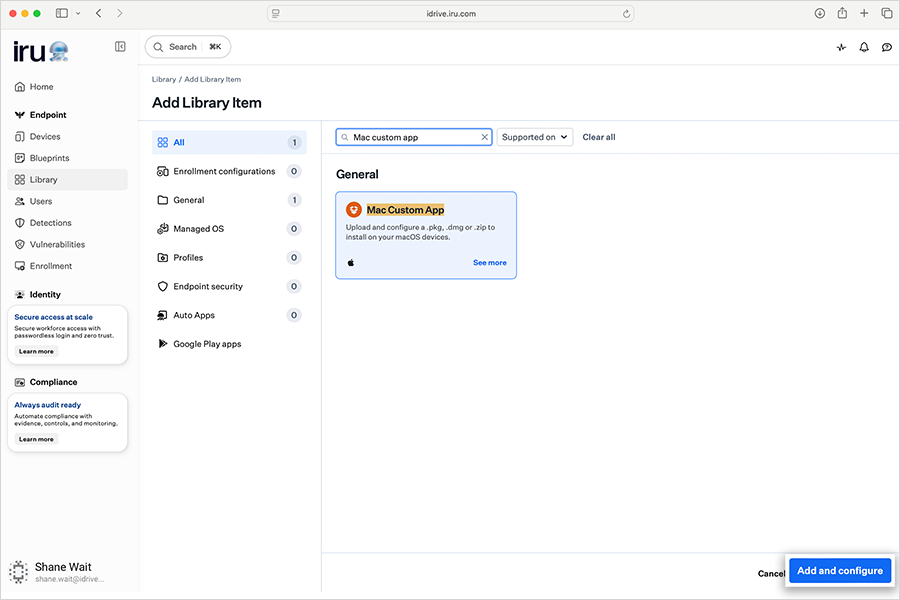
Task: Open Safari downloads
Action: pyautogui.click(x=820, y=13)
